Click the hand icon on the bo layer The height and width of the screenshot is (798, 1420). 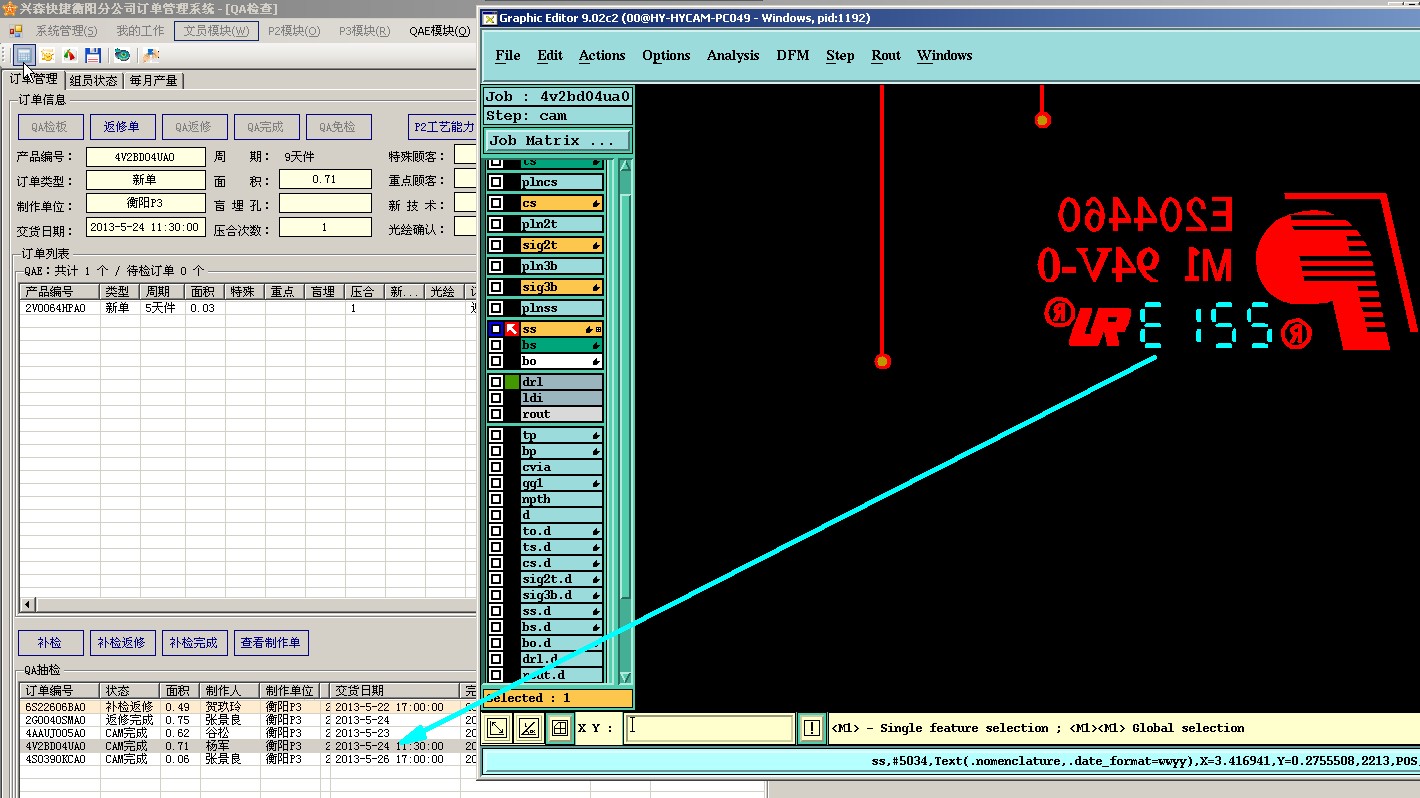[596, 361]
